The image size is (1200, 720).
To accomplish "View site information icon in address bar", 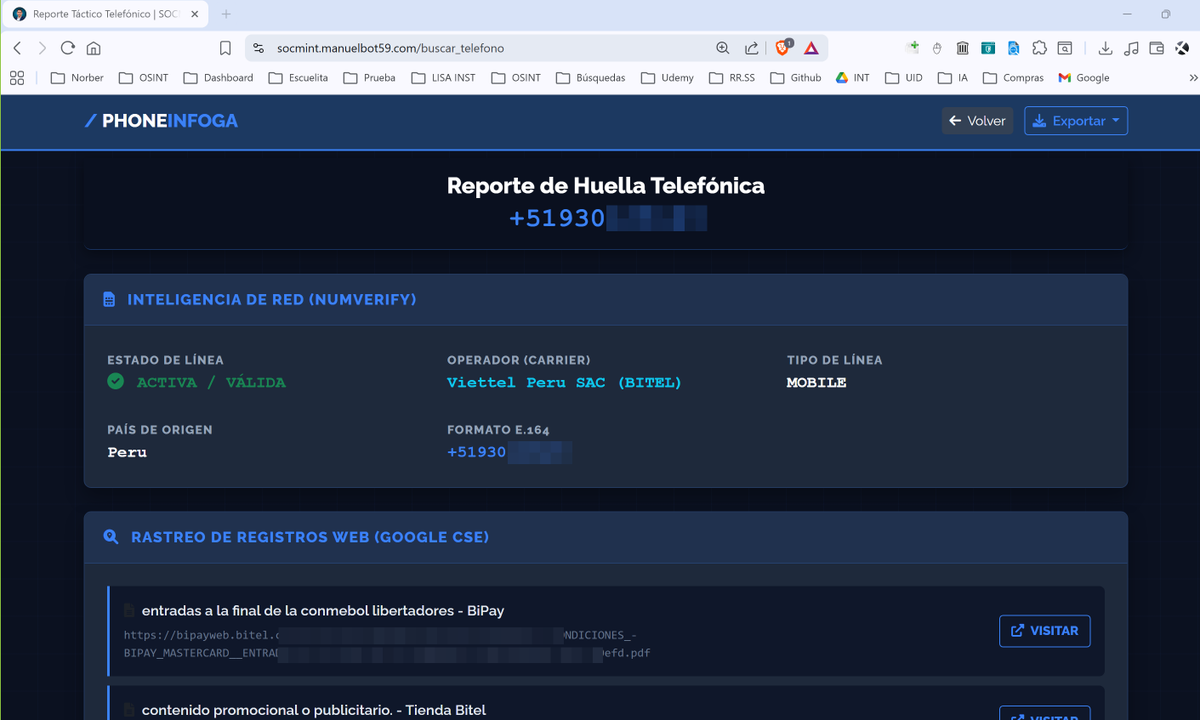I will [x=258, y=48].
